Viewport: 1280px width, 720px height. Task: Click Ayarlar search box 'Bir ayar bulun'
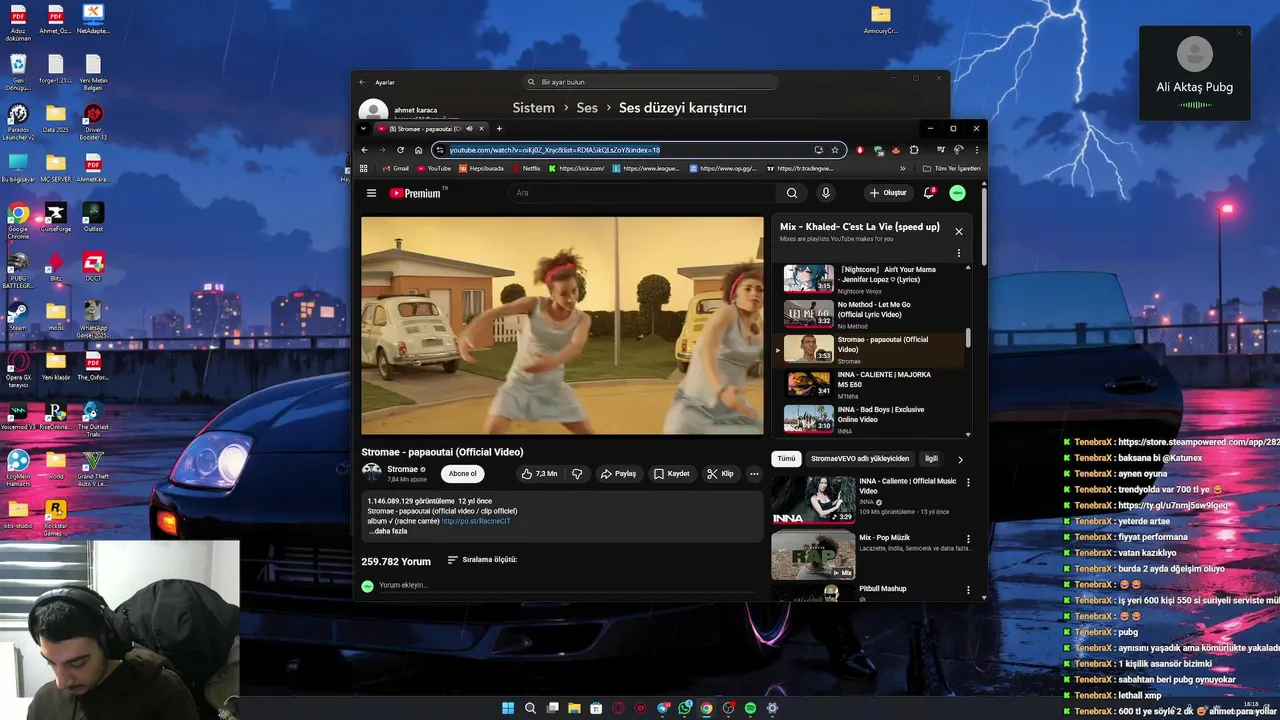pyautogui.click(x=650, y=82)
